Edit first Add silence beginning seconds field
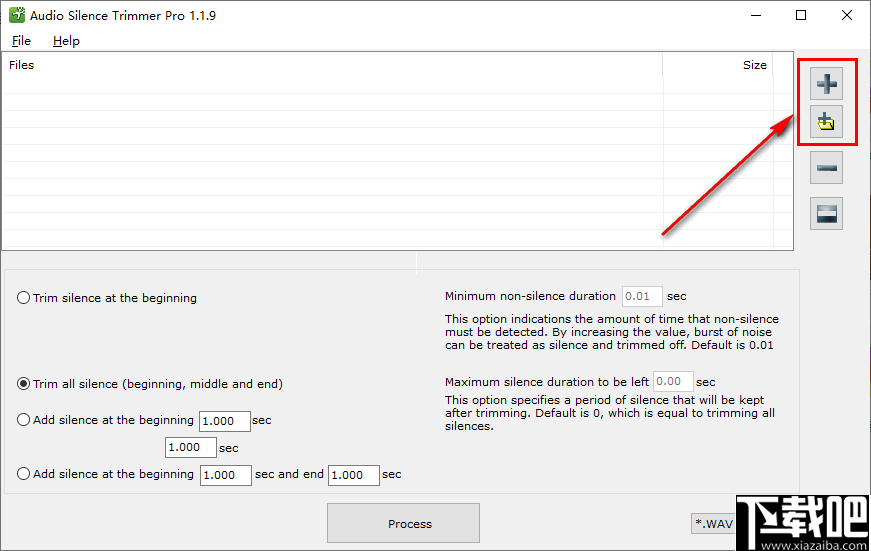The width and height of the screenshot is (871, 551). tap(225, 421)
